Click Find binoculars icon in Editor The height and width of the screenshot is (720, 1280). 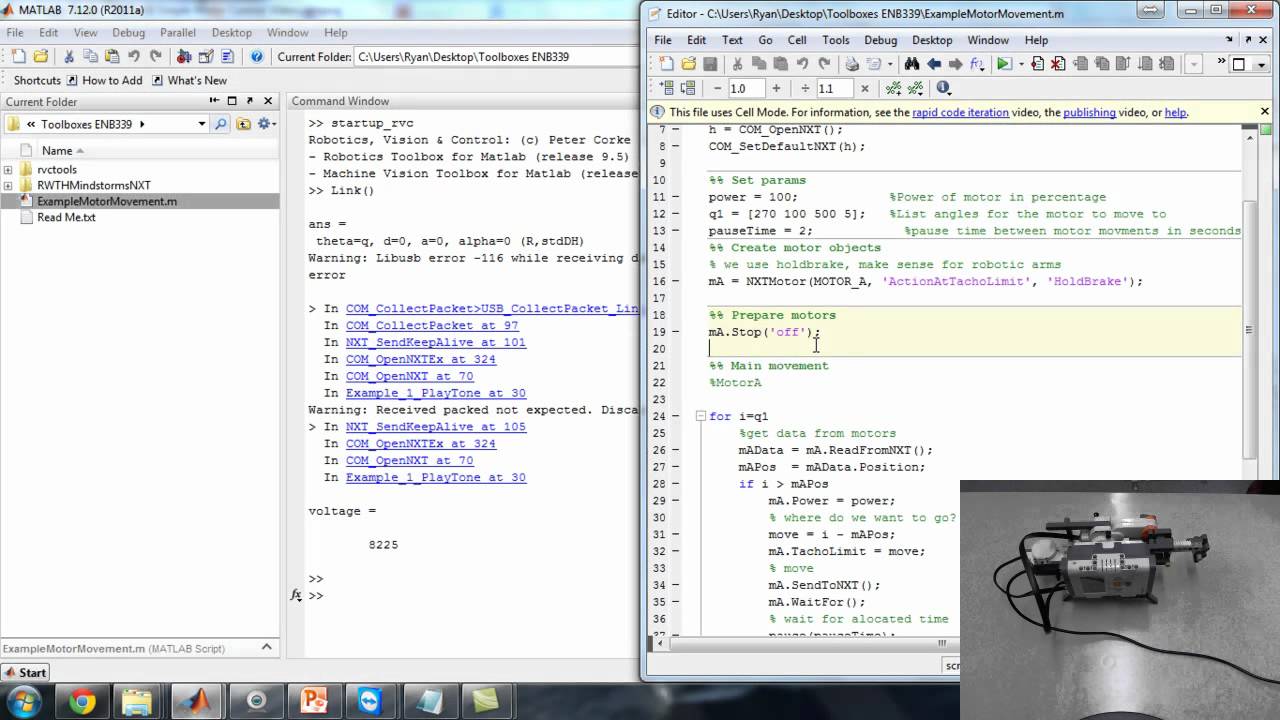(x=912, y=64)
